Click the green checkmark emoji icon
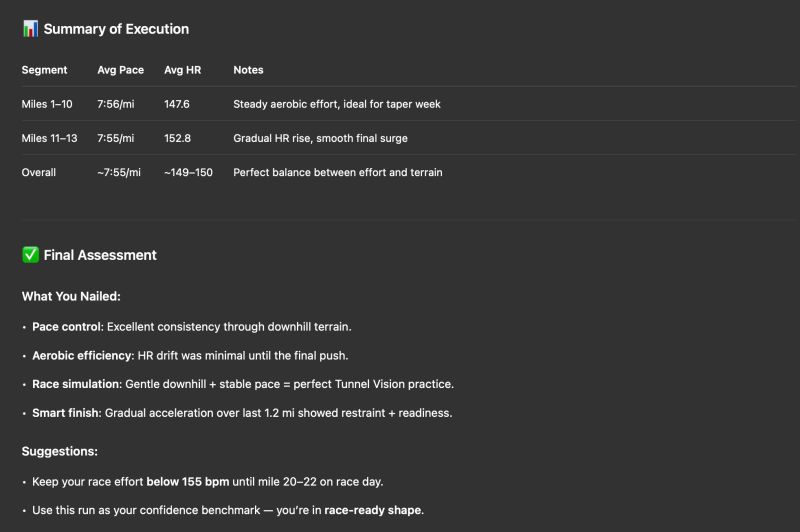800x532 pixels. pos(30,255)
